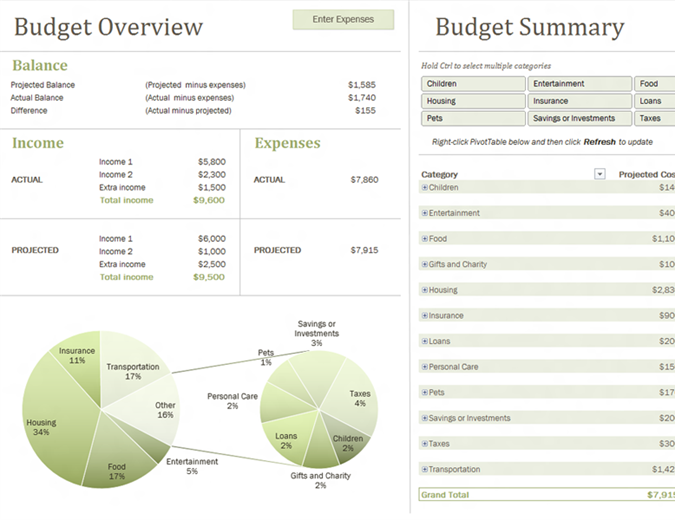Click the Grand Total row label
Image resolution: width=675 pixels, height=520 pixels.
tap(447, 494)
